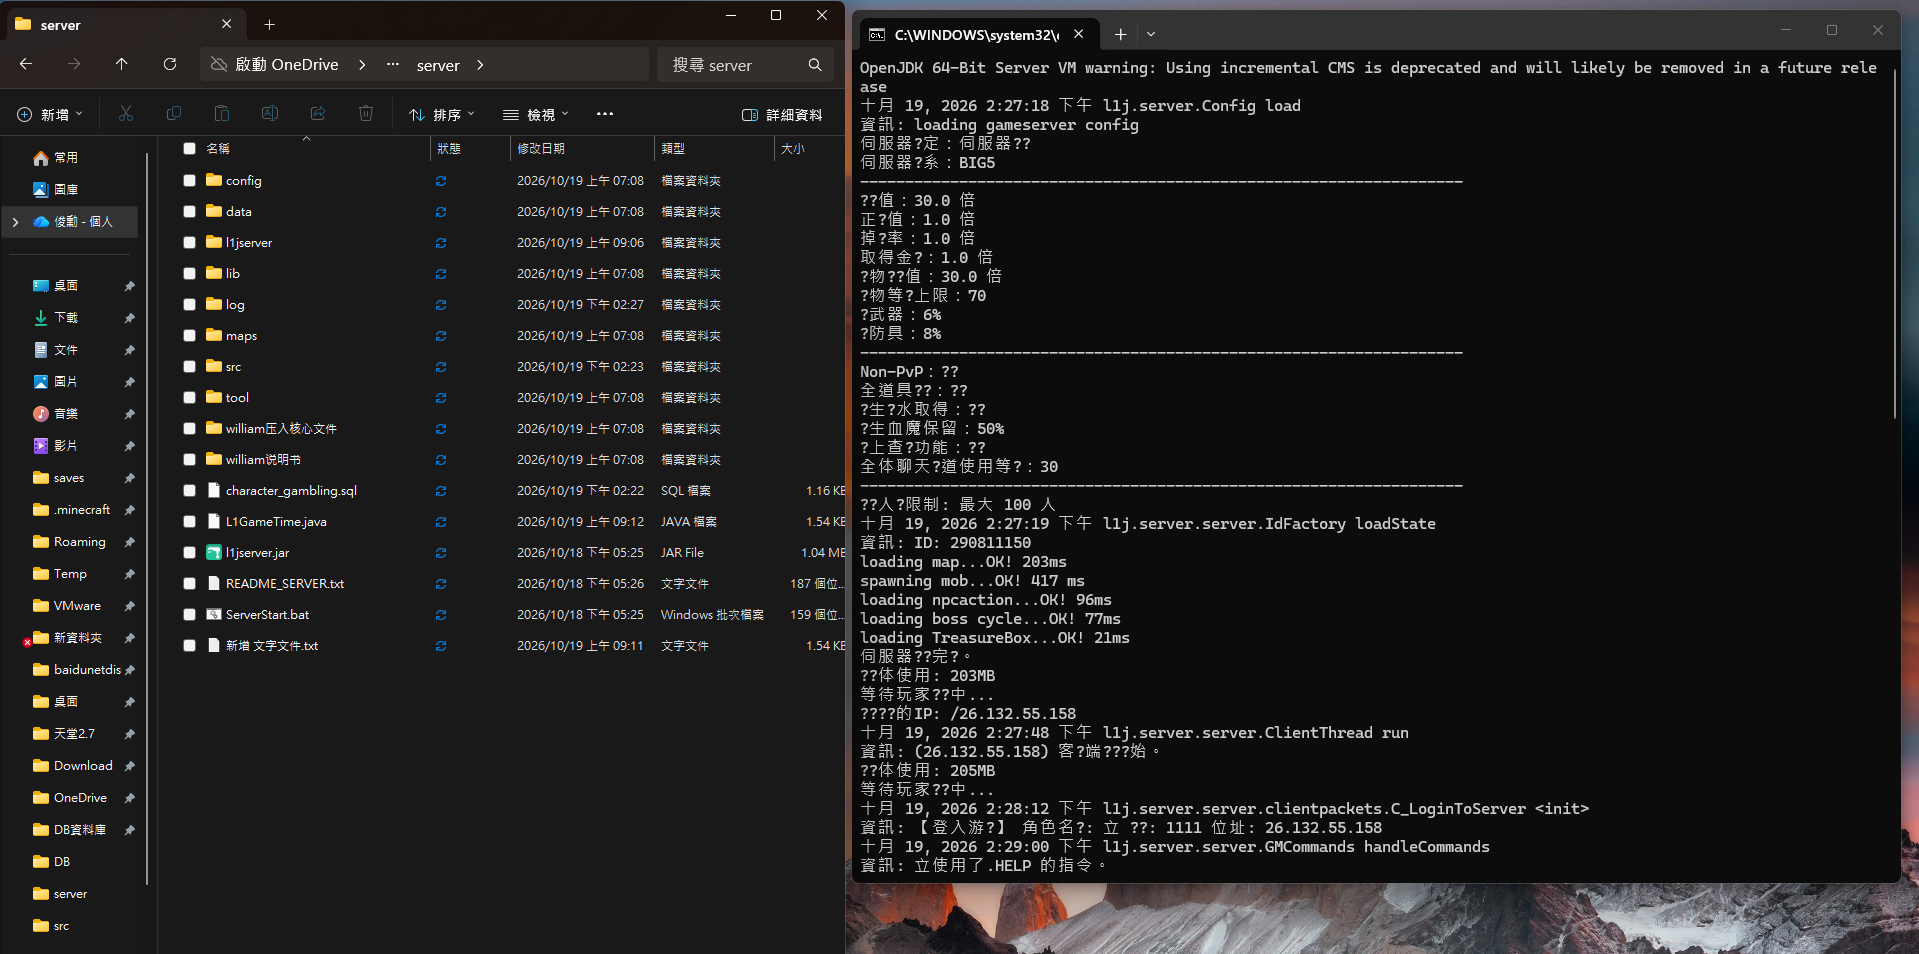Open the 檢視 (View) dropdown
Screen dimensions: 1919x954
536,114
